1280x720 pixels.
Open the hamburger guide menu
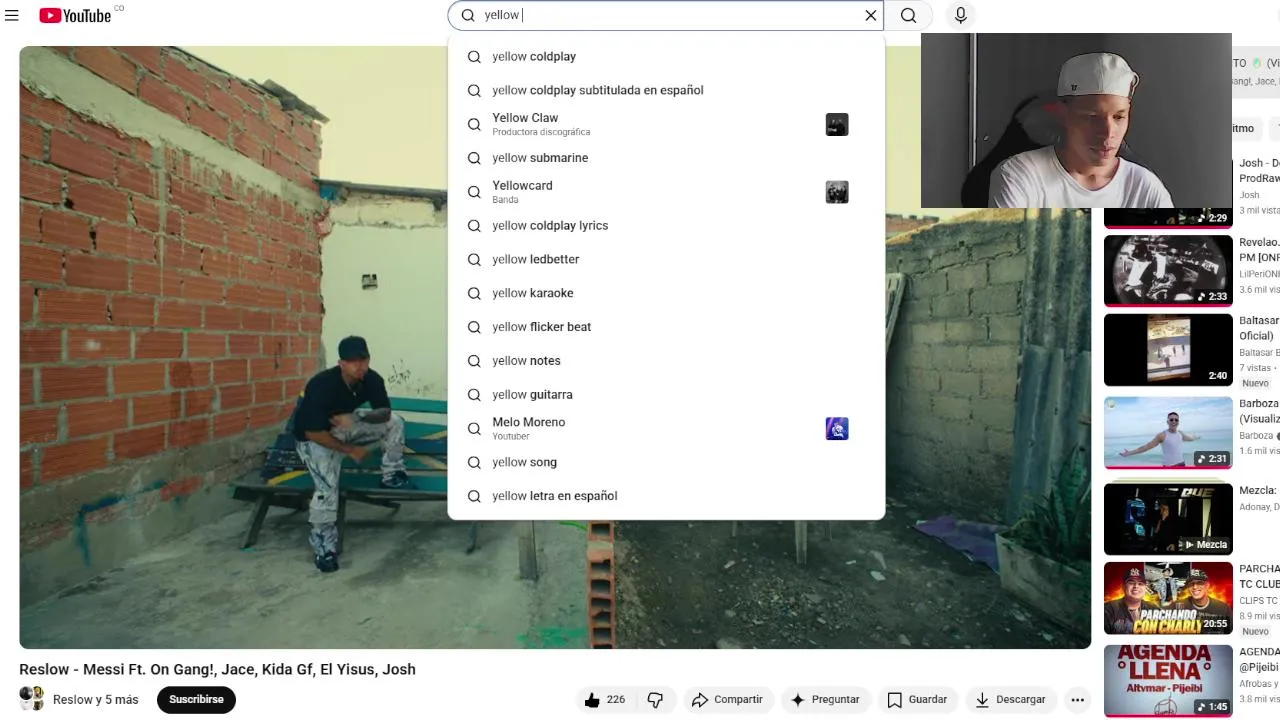pos(12,15)
